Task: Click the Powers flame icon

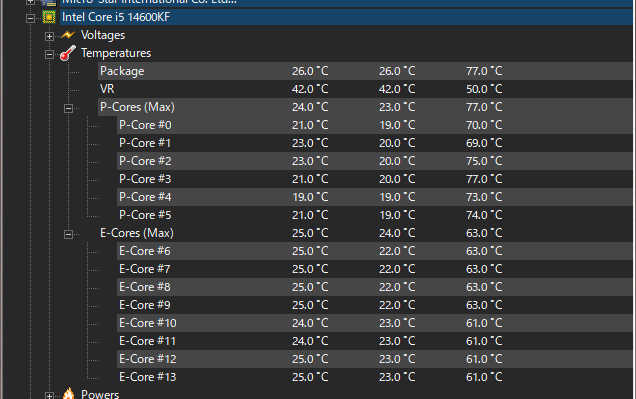Action: tap(69, 393)
